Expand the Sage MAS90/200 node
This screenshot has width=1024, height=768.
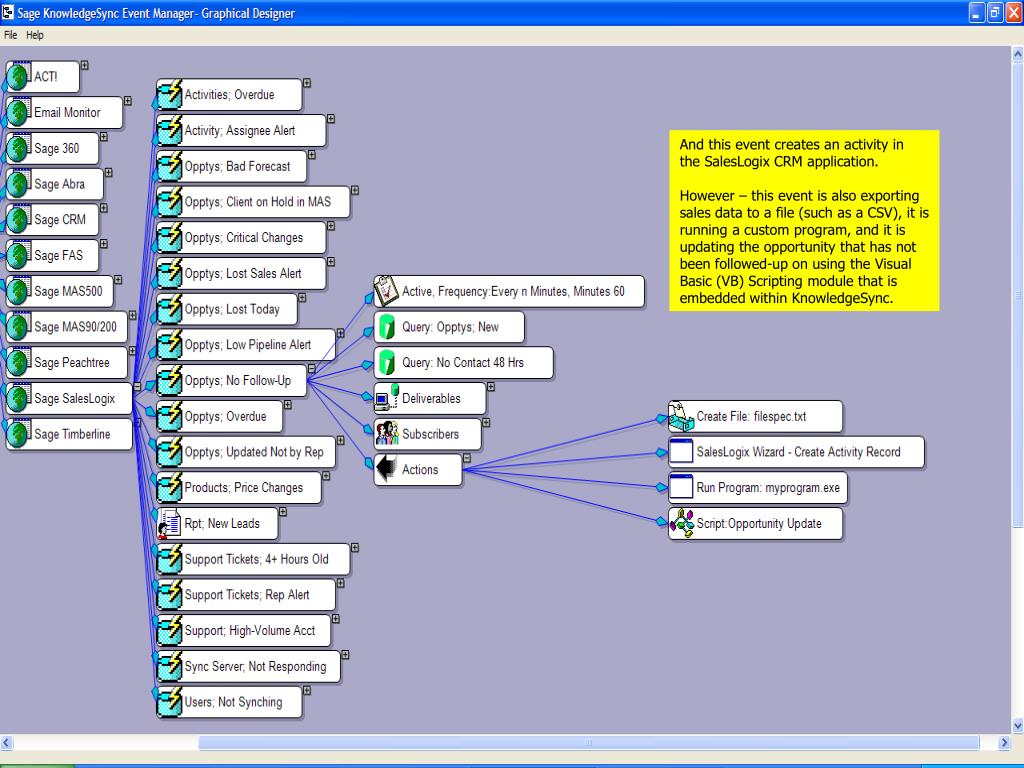(x=133, y=315)
